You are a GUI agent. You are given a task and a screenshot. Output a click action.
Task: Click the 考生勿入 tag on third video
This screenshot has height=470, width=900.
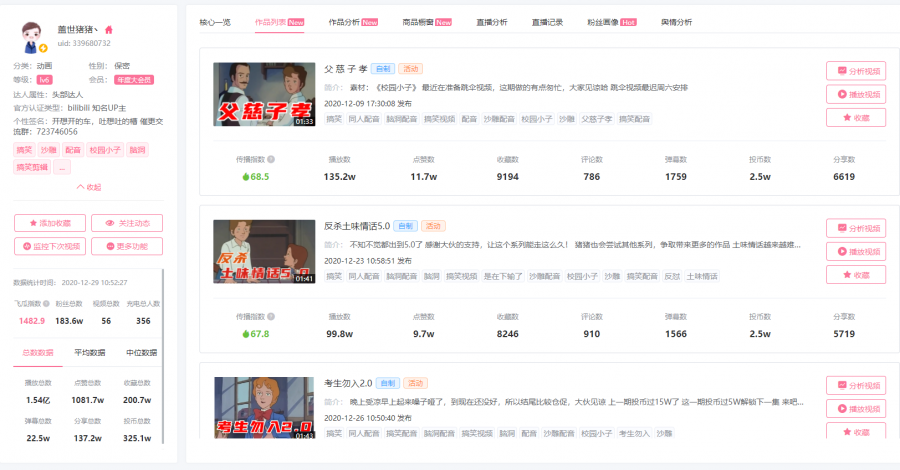634,433
